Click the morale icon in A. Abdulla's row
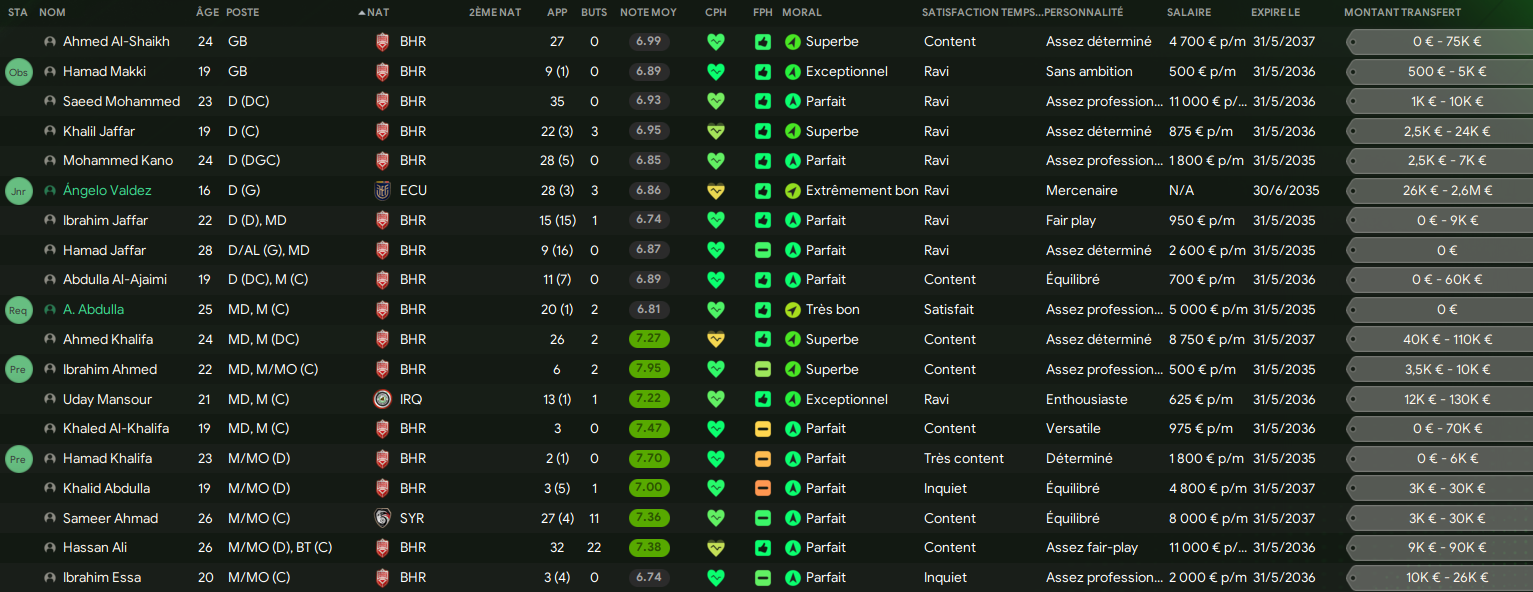Viewport: 1533px width, 592px height. tap(793, 310)
